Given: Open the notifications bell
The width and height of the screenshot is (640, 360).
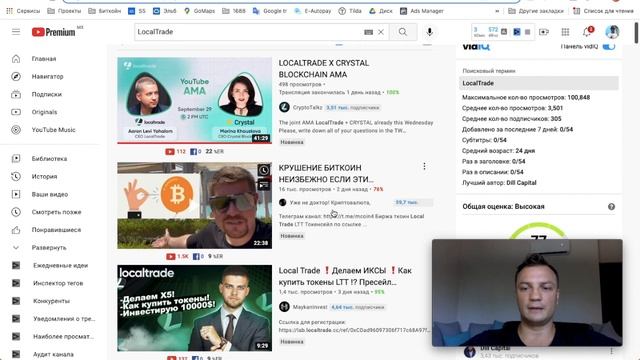Looking at the screenshot, I should pos(587,32).
